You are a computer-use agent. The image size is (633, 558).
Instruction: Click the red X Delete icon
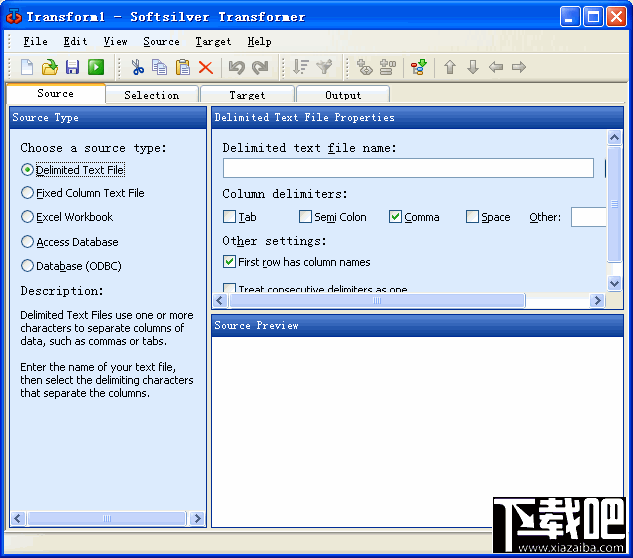(x=206, y=67)
